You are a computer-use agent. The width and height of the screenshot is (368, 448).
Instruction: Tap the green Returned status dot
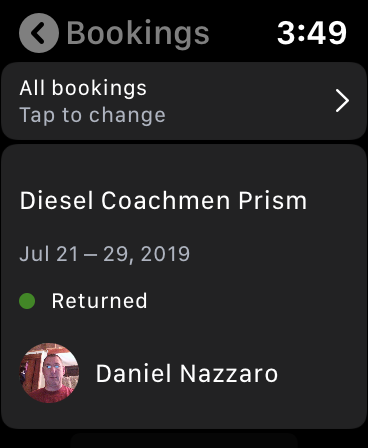click(27, 301)
